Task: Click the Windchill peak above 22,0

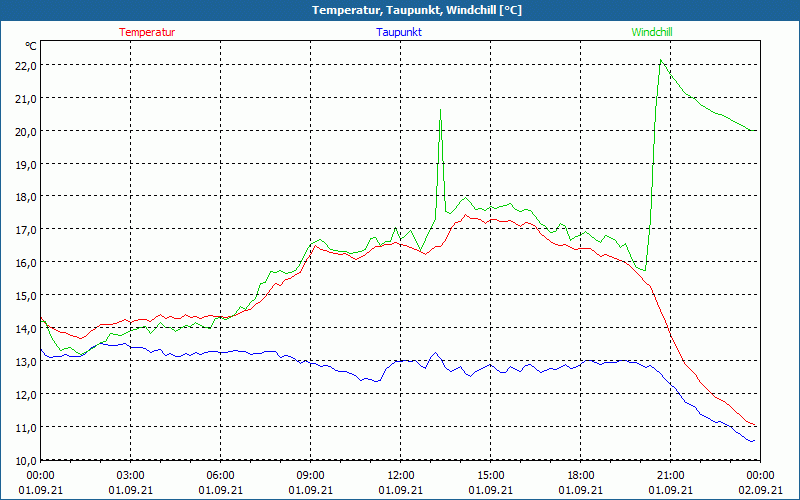Action: point(661,60)
